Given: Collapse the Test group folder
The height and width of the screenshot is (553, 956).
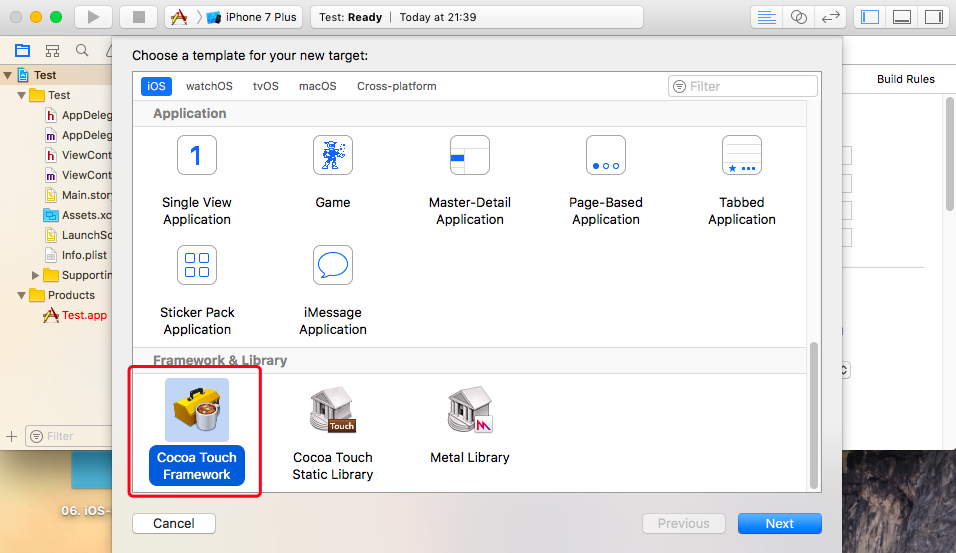Looking at the screenshot, I should [22, 96].
